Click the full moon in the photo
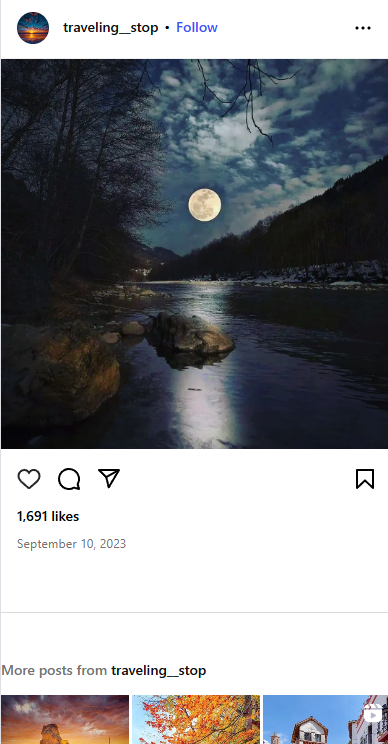This screenshot has width=388, height=744. (204, 205)
